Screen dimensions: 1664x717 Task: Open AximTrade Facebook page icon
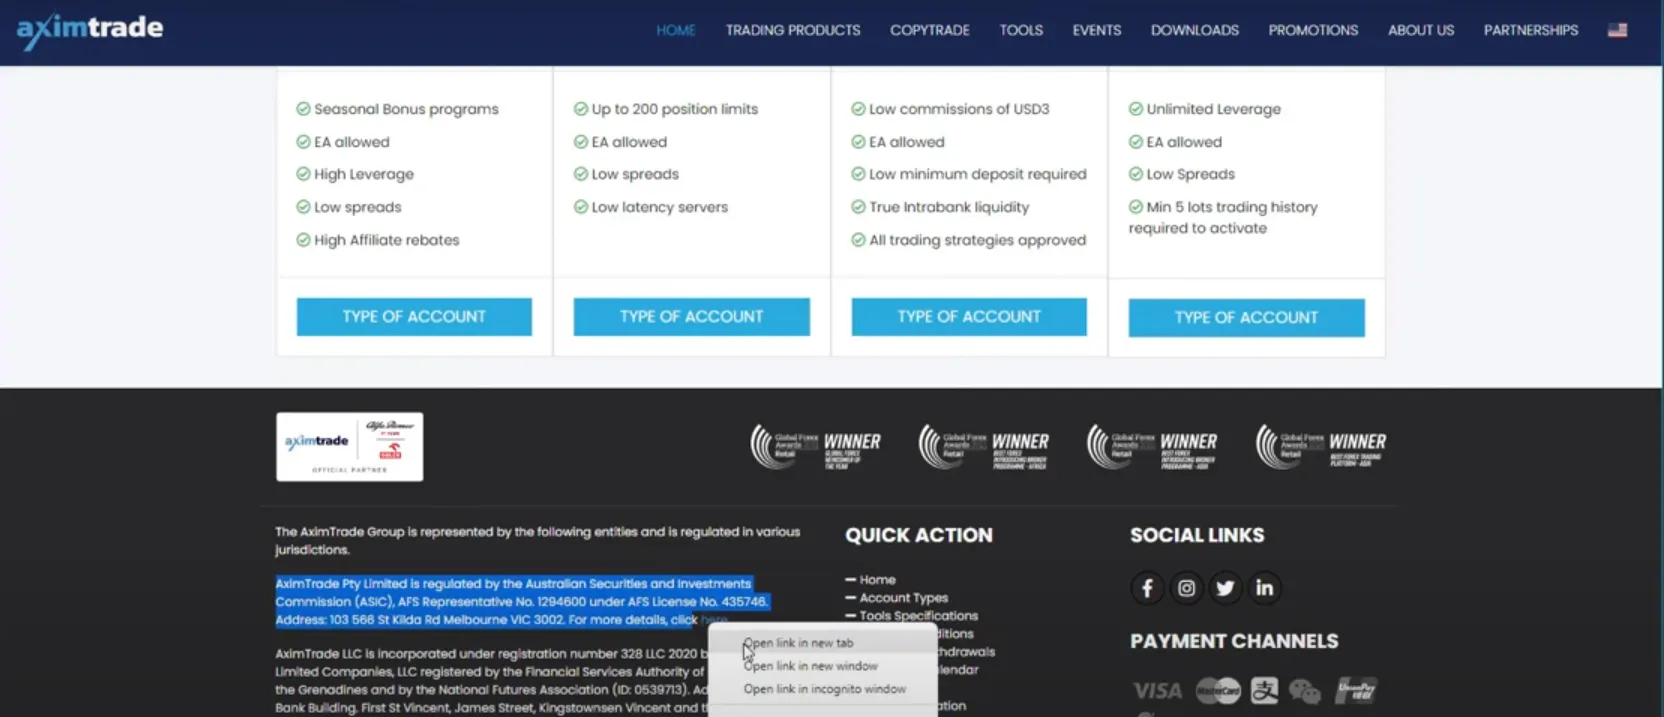(1147, 588)
